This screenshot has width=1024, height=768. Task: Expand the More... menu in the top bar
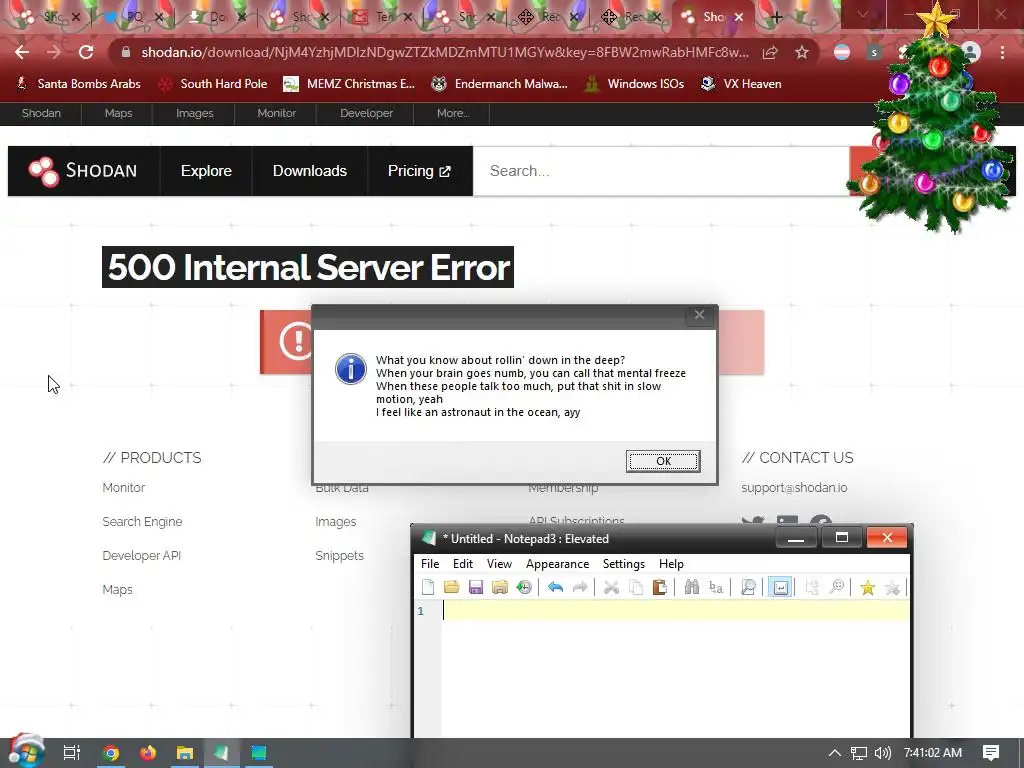click(453, 113)
